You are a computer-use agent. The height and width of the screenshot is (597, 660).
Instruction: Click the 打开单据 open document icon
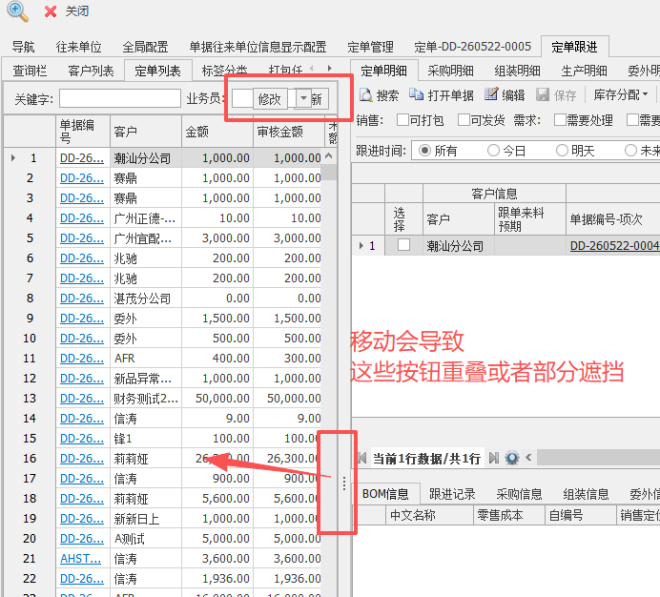(416, 95)
